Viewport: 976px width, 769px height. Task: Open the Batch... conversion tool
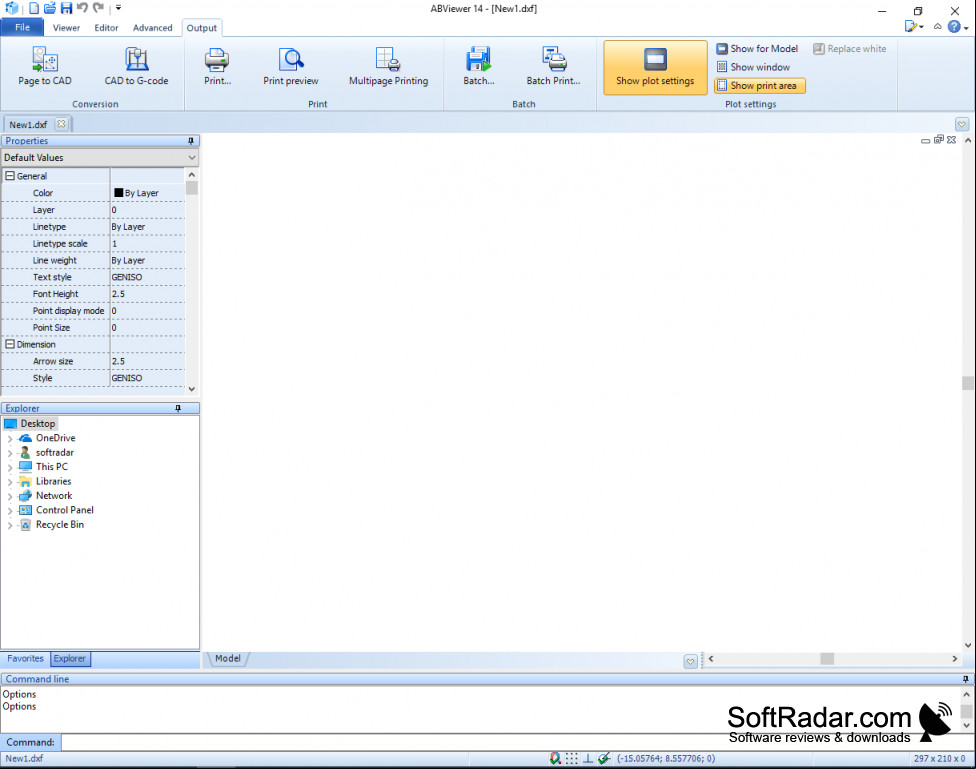(x=479, y=66)
